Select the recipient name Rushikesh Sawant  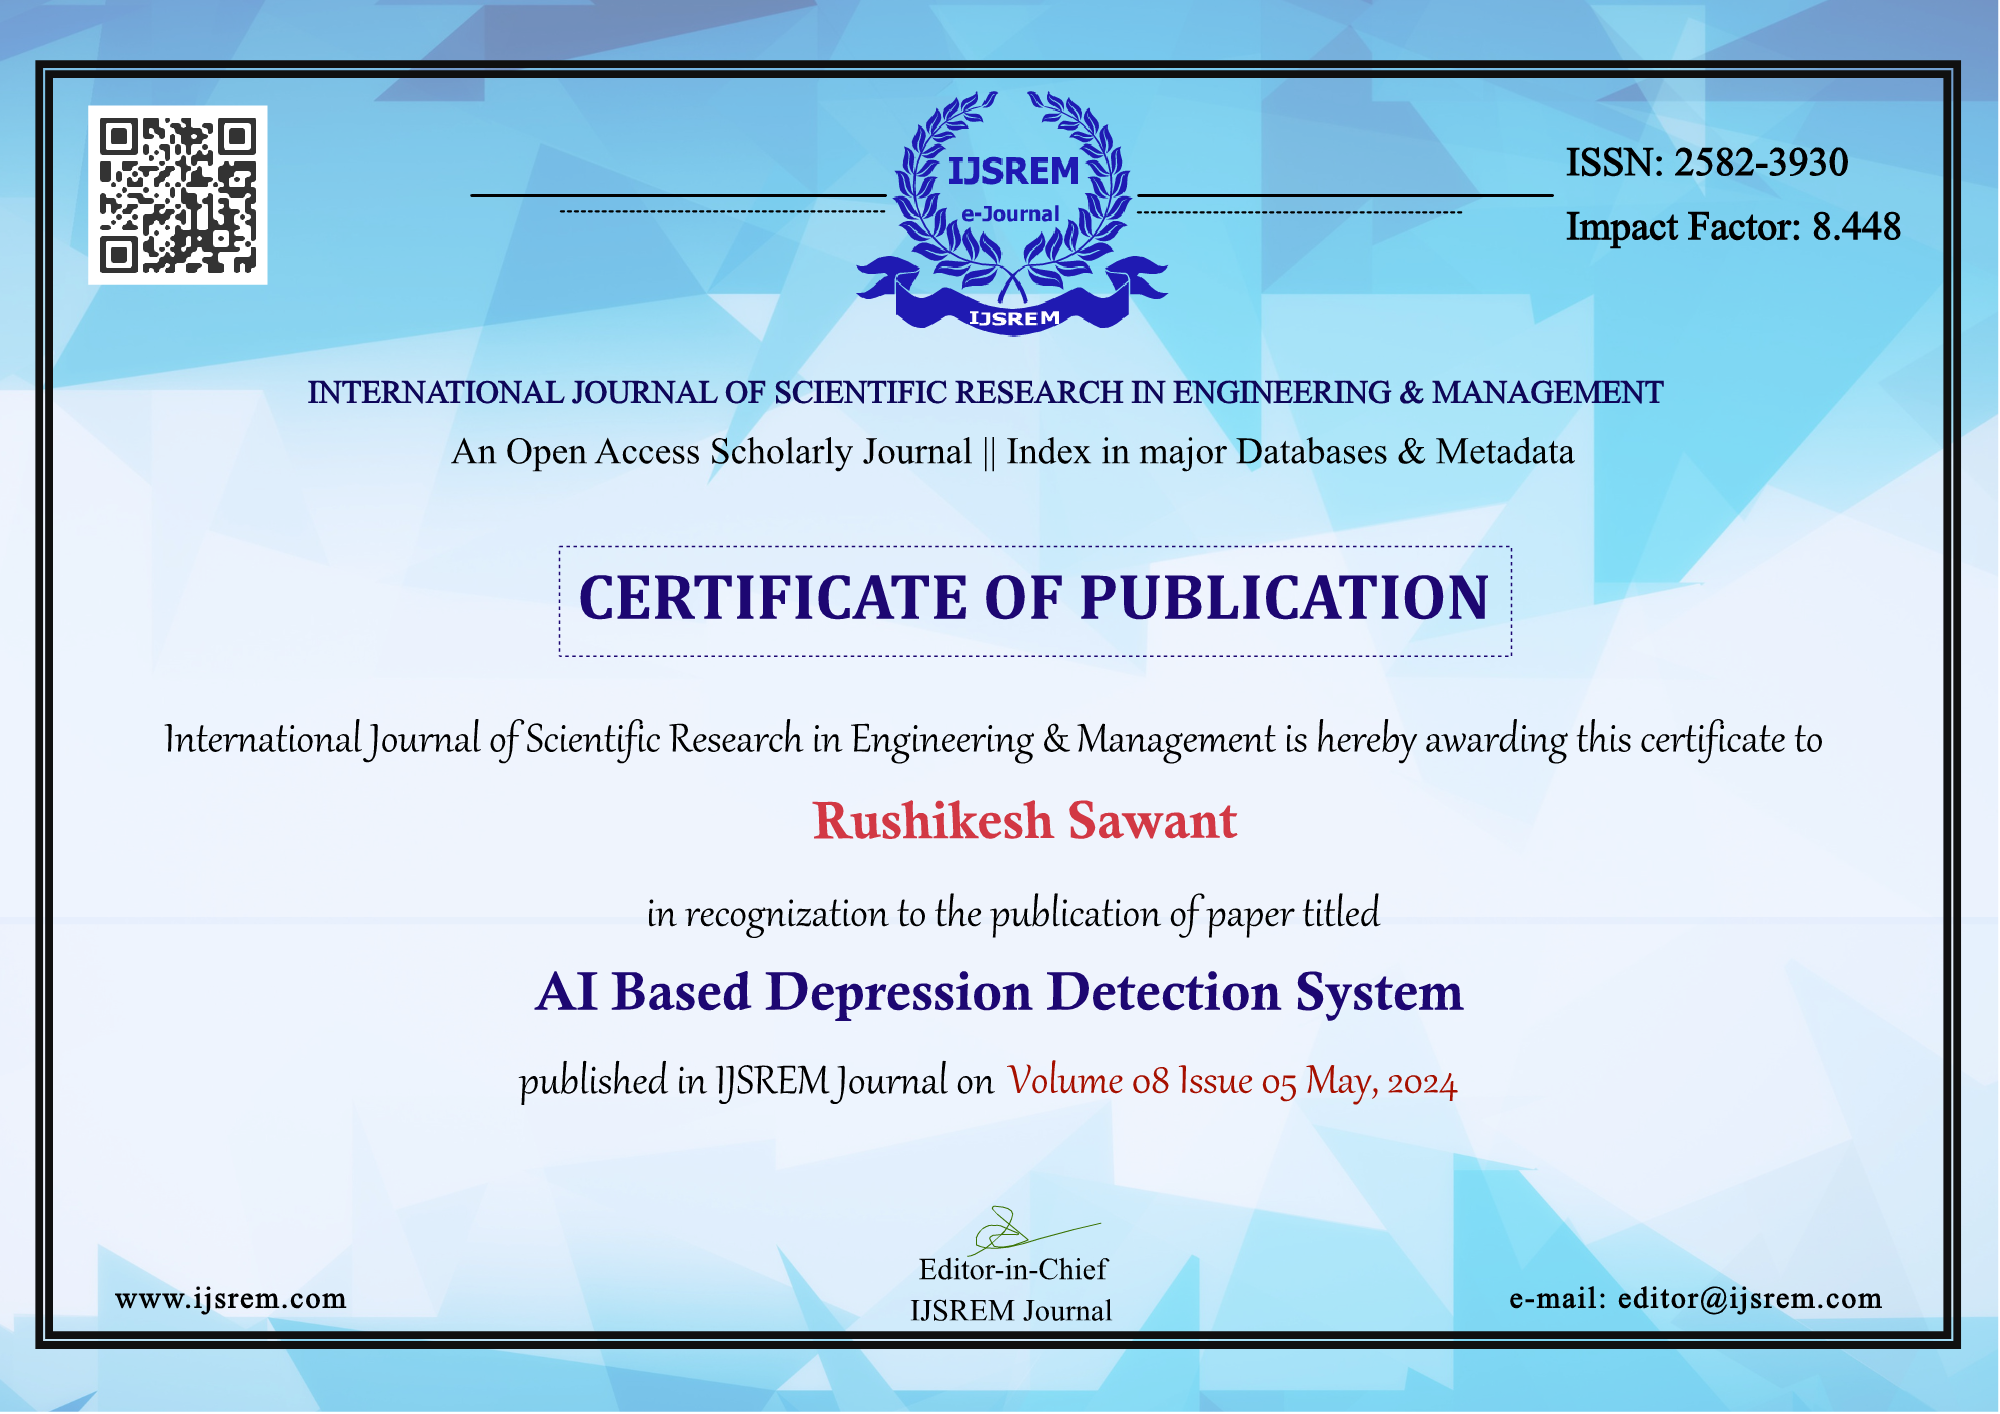click(1024, 822)
